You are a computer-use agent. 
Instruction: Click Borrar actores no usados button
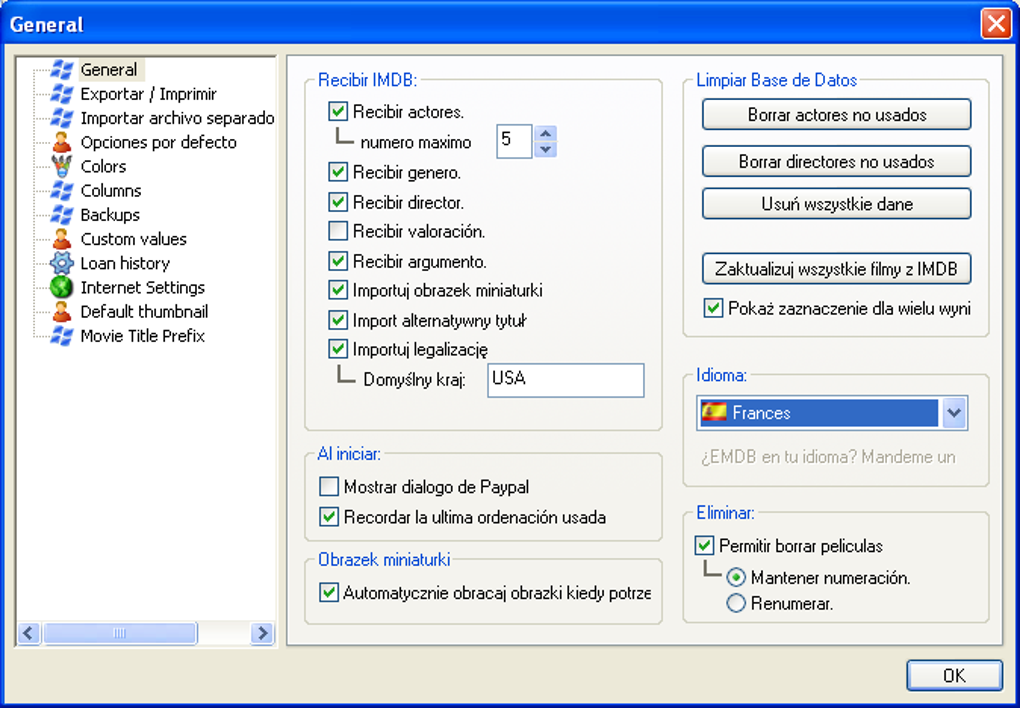point(836,114)
